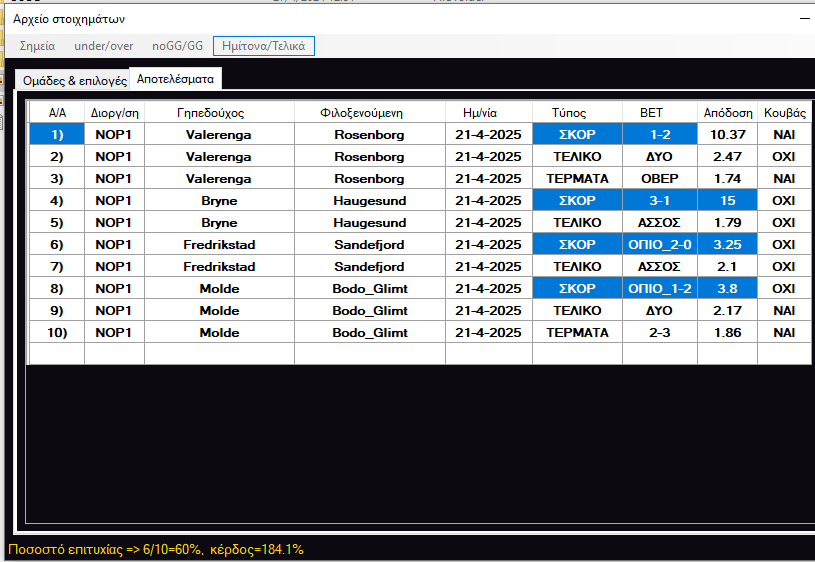Screen dimensions: 815x562
Task: Click the Τύπος column header
Action: click(568, 113)
